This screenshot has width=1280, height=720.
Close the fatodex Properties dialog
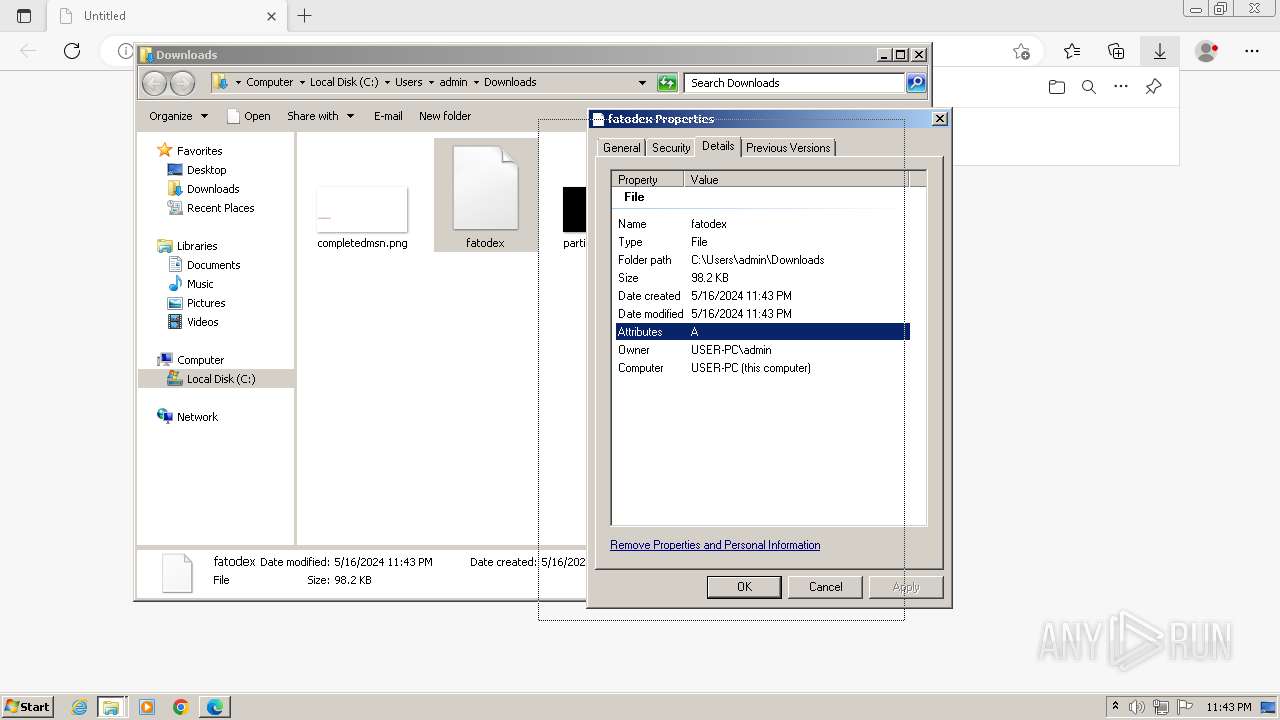[939, 119]
